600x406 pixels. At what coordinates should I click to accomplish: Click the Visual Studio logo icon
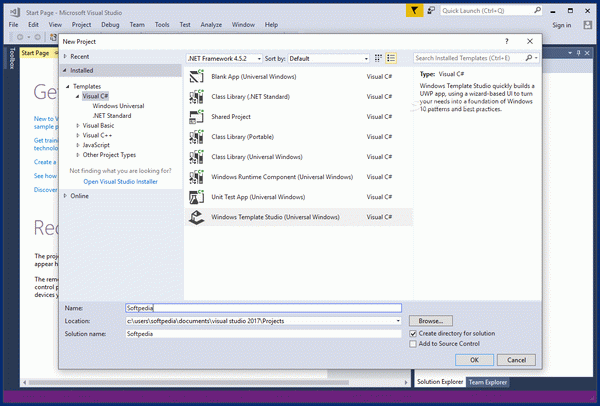pos(15,12)
